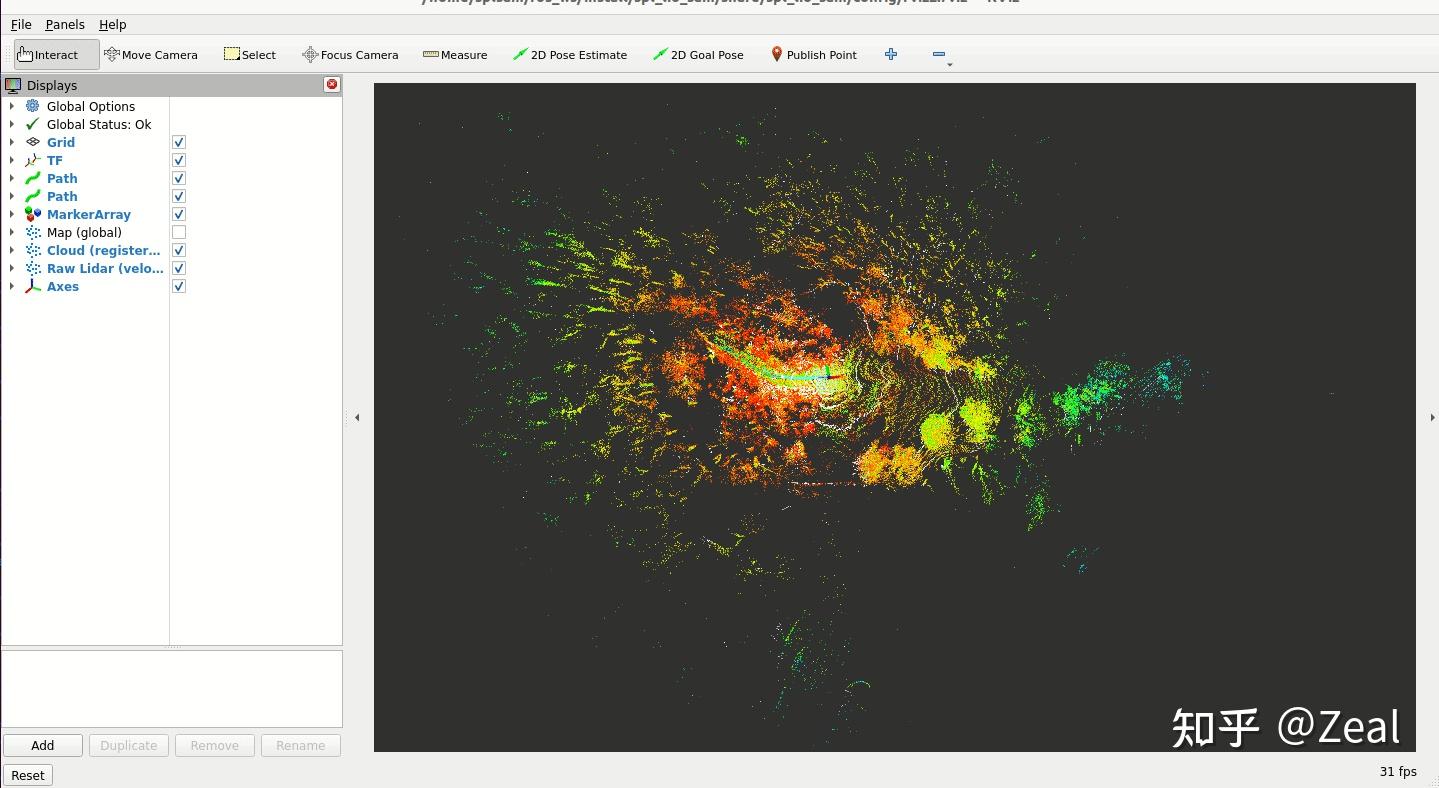Select the 2D Goal Pose tool
The image size is (1439, 788).
[x=698, y=55]
